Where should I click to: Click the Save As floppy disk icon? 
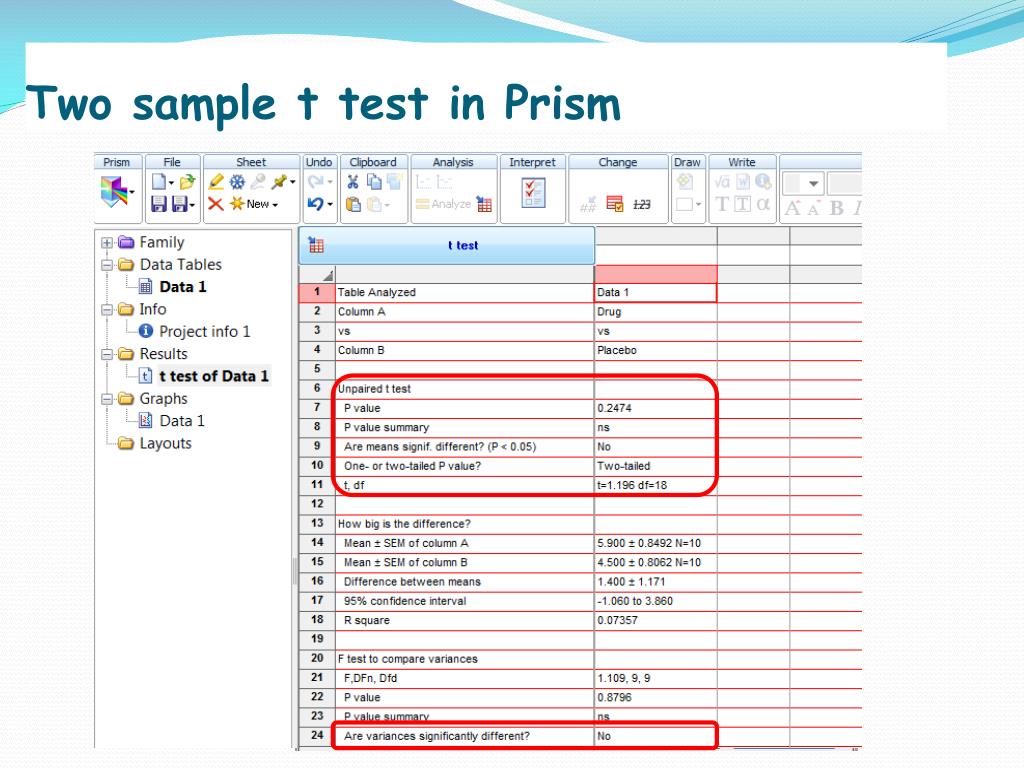click(x=180, y=204)
